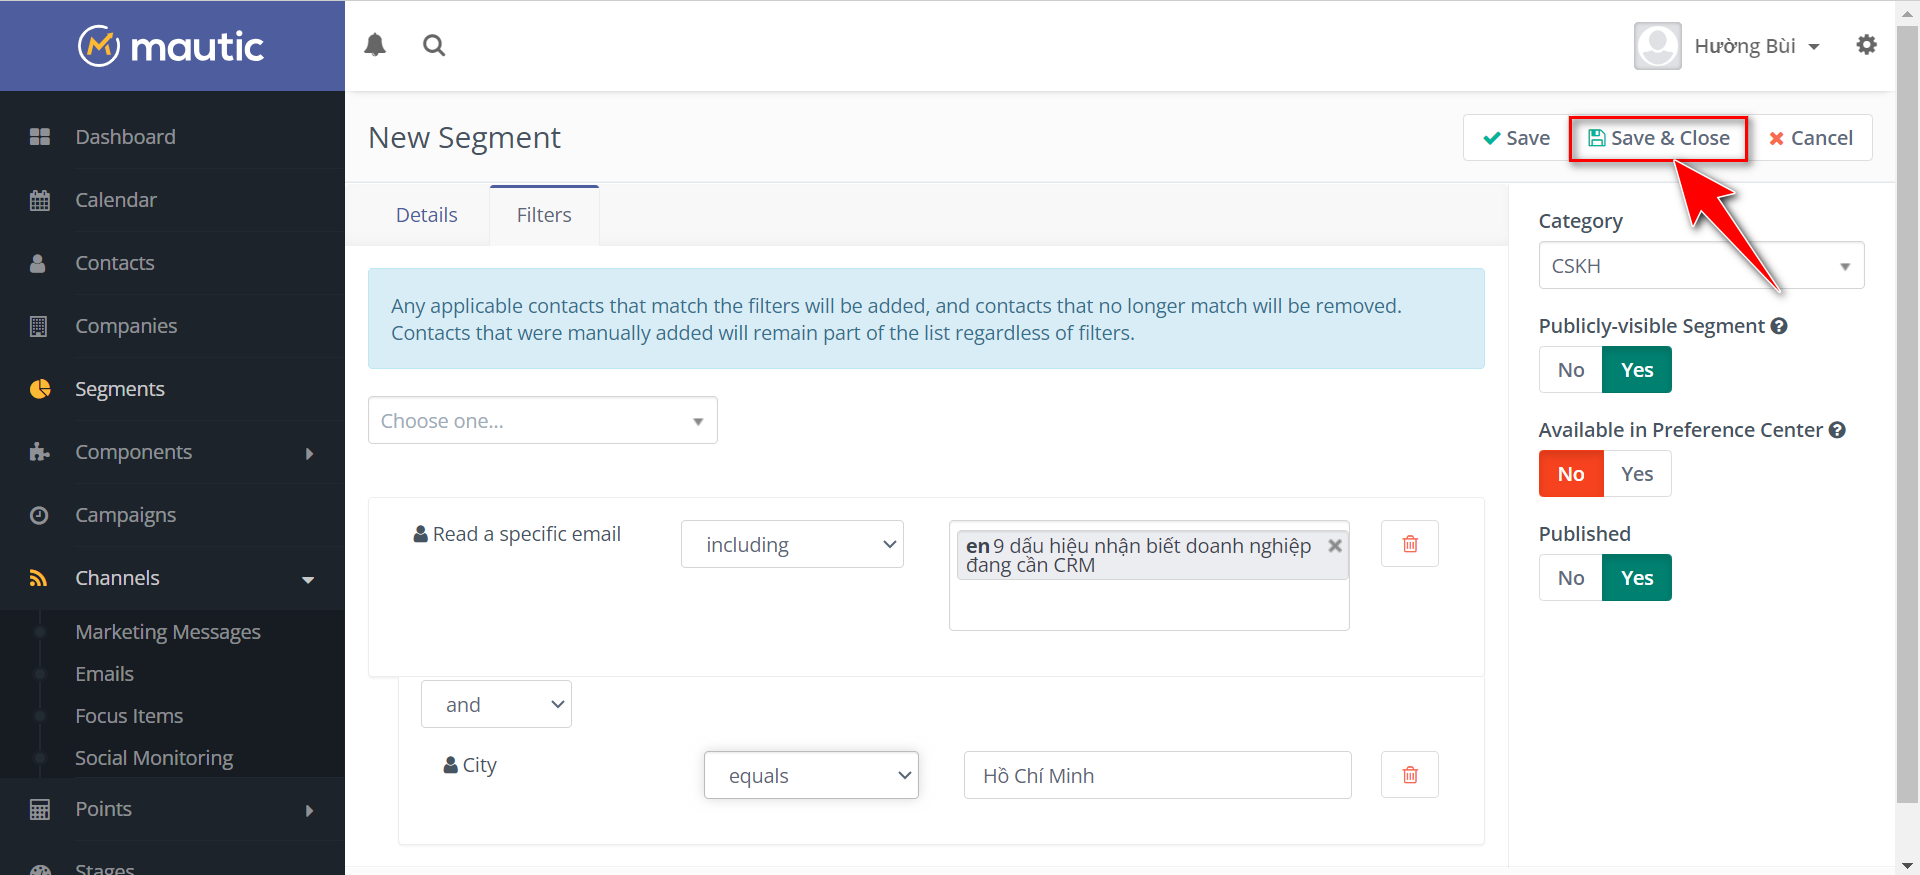The width and height of the screenshot is (1920, 875).
Task: Switch to the Details tab
Action: [x=426, y=215]
